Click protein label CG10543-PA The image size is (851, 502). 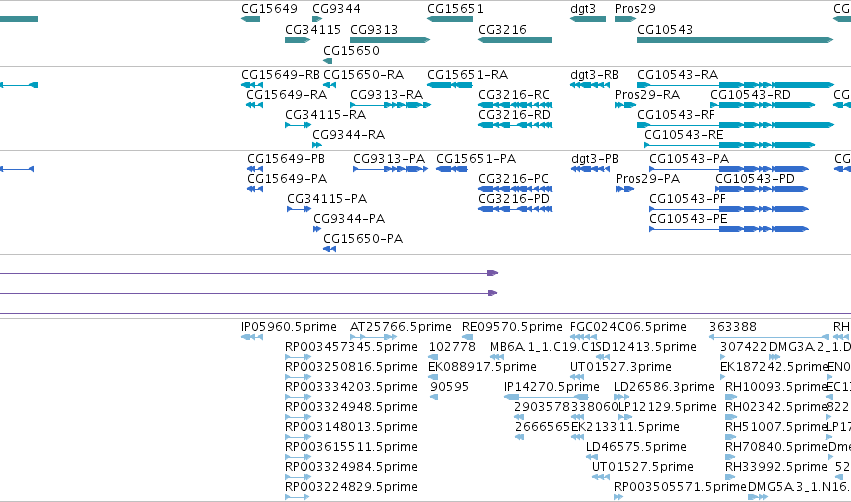tap(689, 158)
